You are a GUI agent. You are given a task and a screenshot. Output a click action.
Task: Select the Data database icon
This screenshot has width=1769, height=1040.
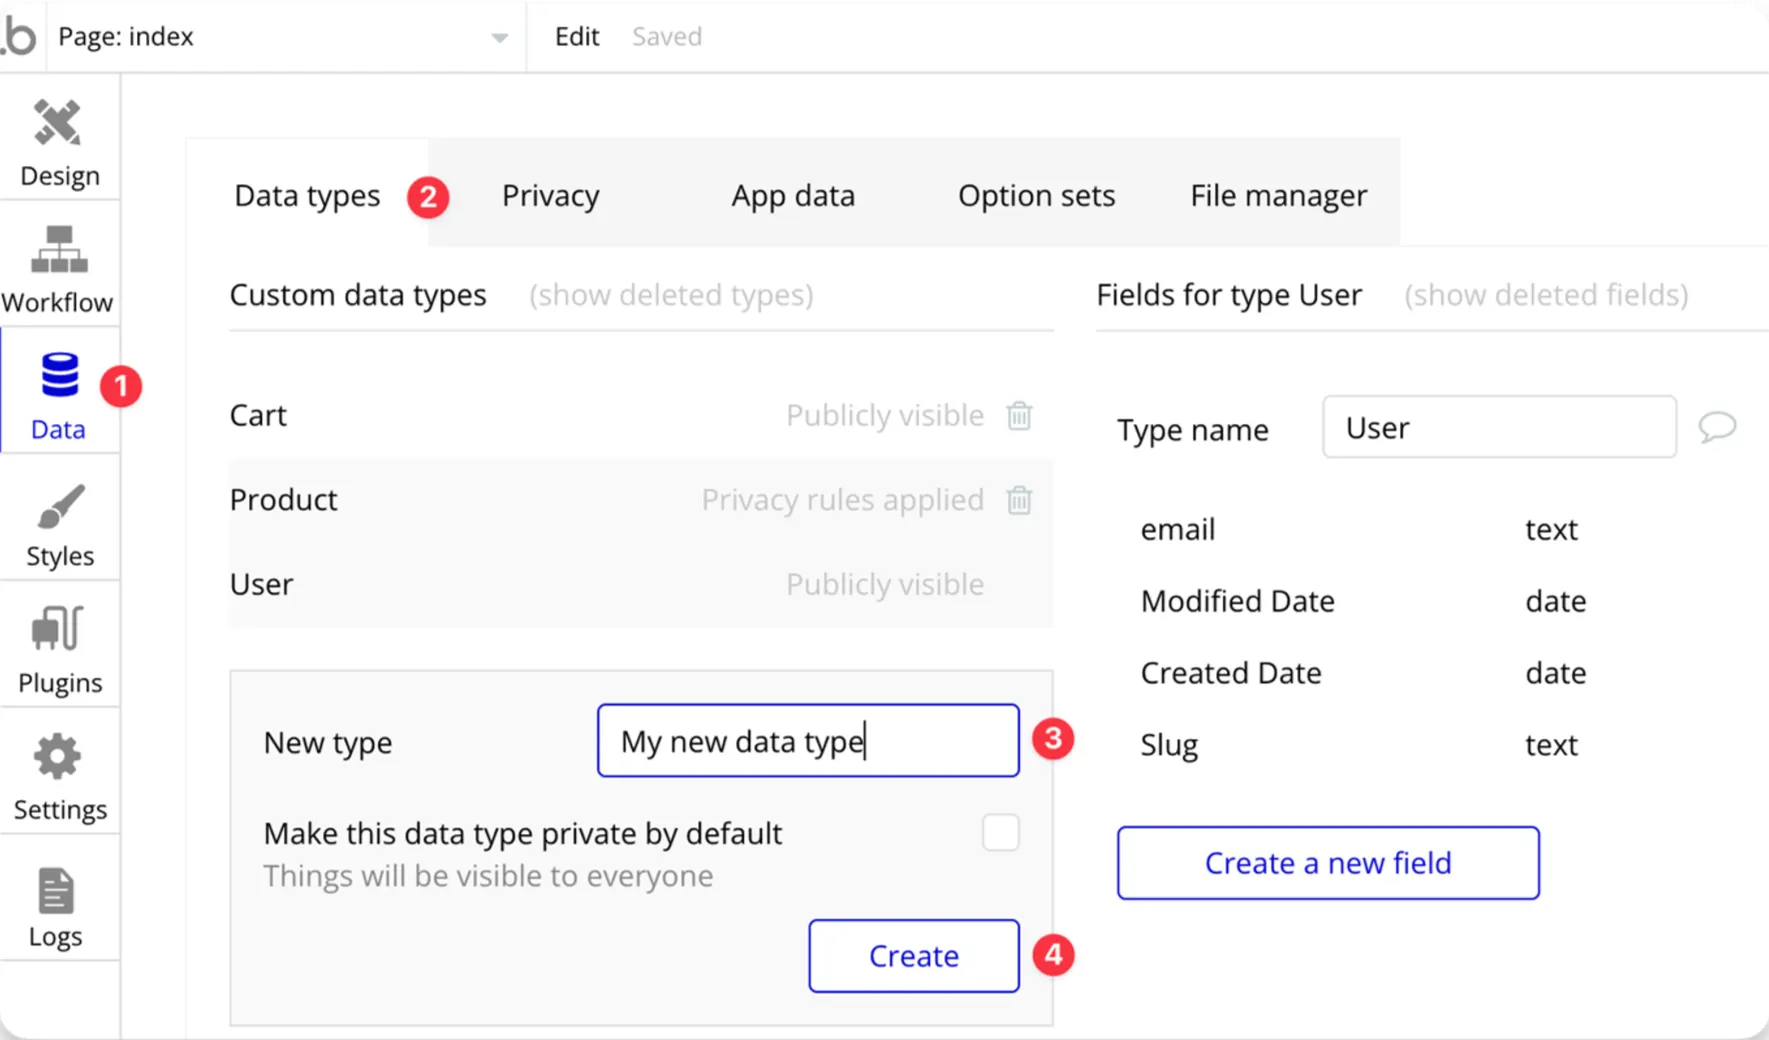click(59, 376)
